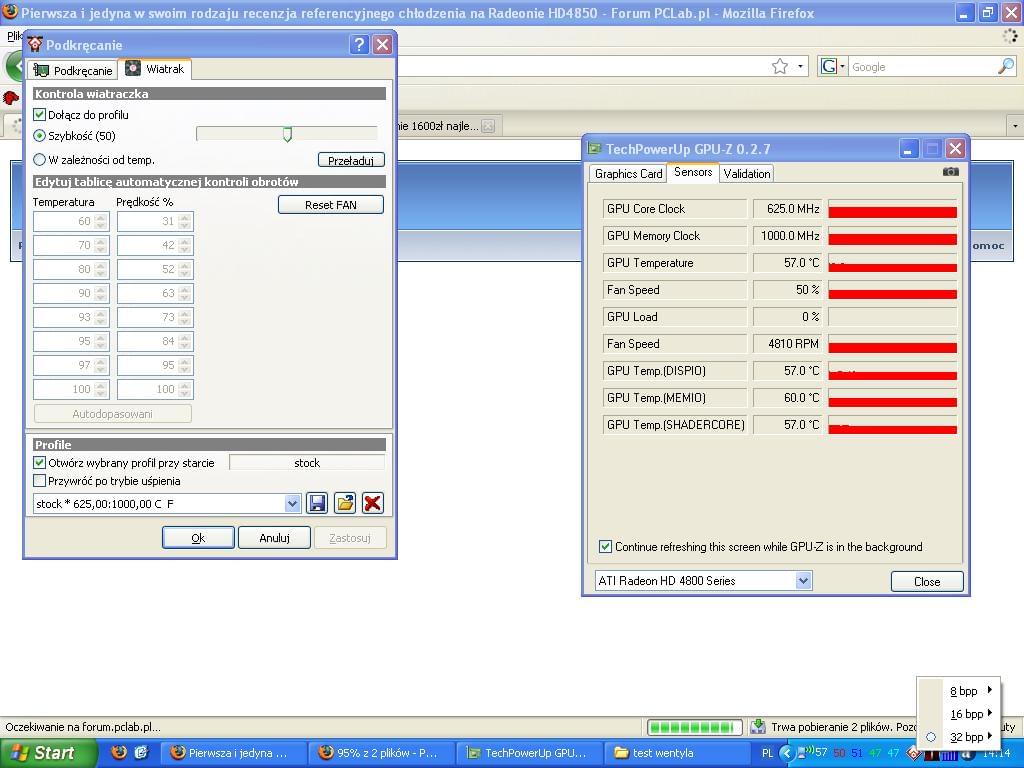Image resolution: width=1024 pixels, height=768 pixels.
Task: Save the current profile with floppy icon
Action: [317, 503]
